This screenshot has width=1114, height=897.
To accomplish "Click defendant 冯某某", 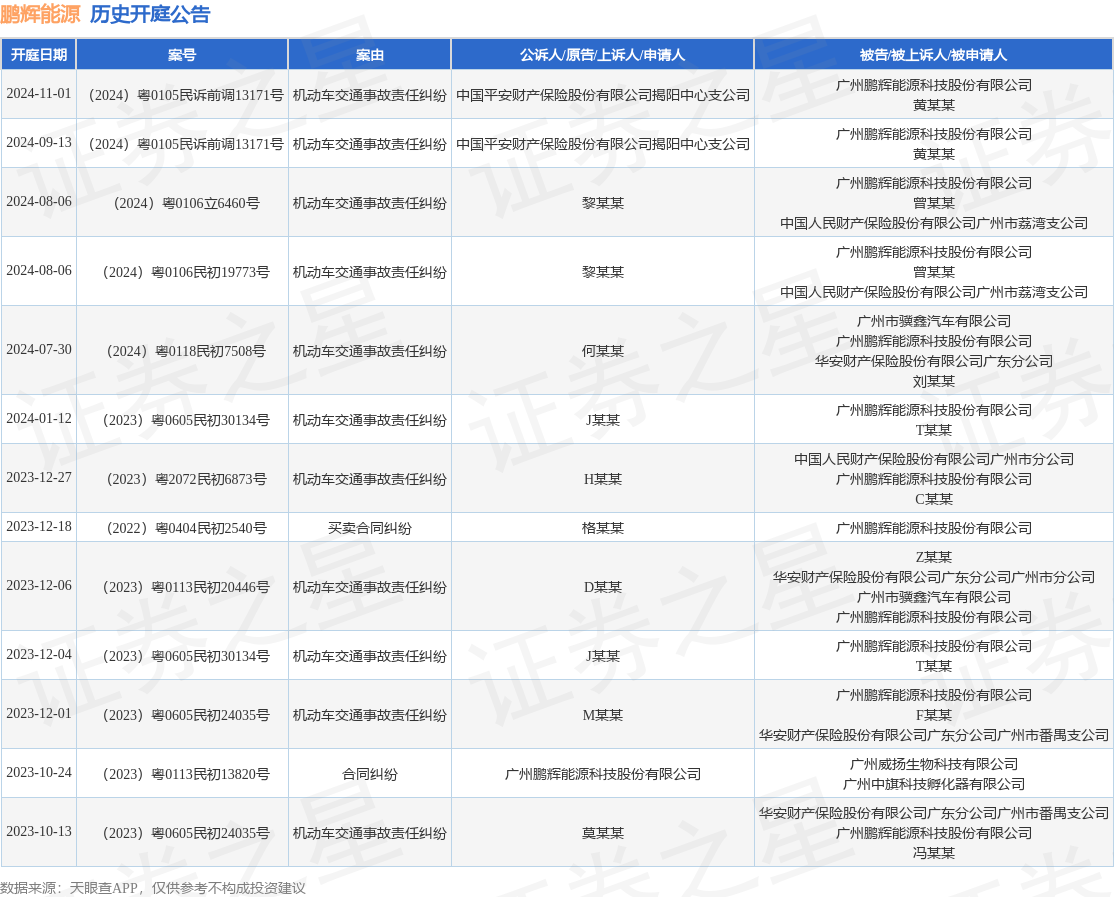I will click(934, 853).
